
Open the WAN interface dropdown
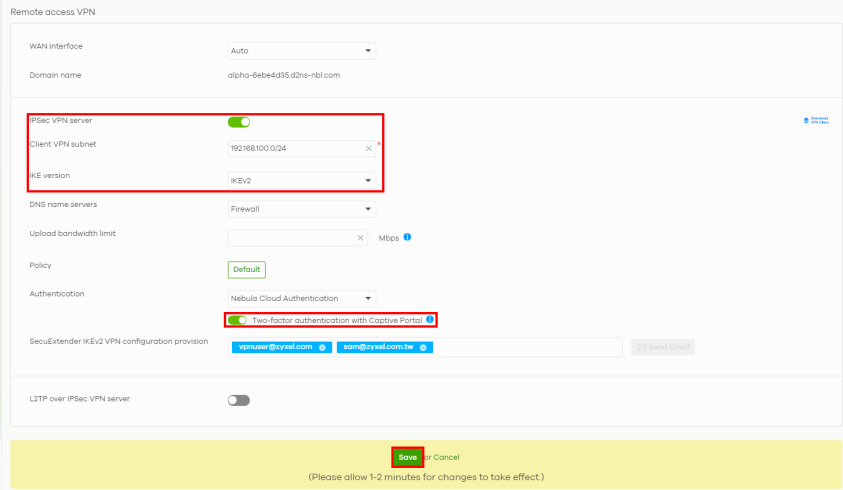[301, 51]
